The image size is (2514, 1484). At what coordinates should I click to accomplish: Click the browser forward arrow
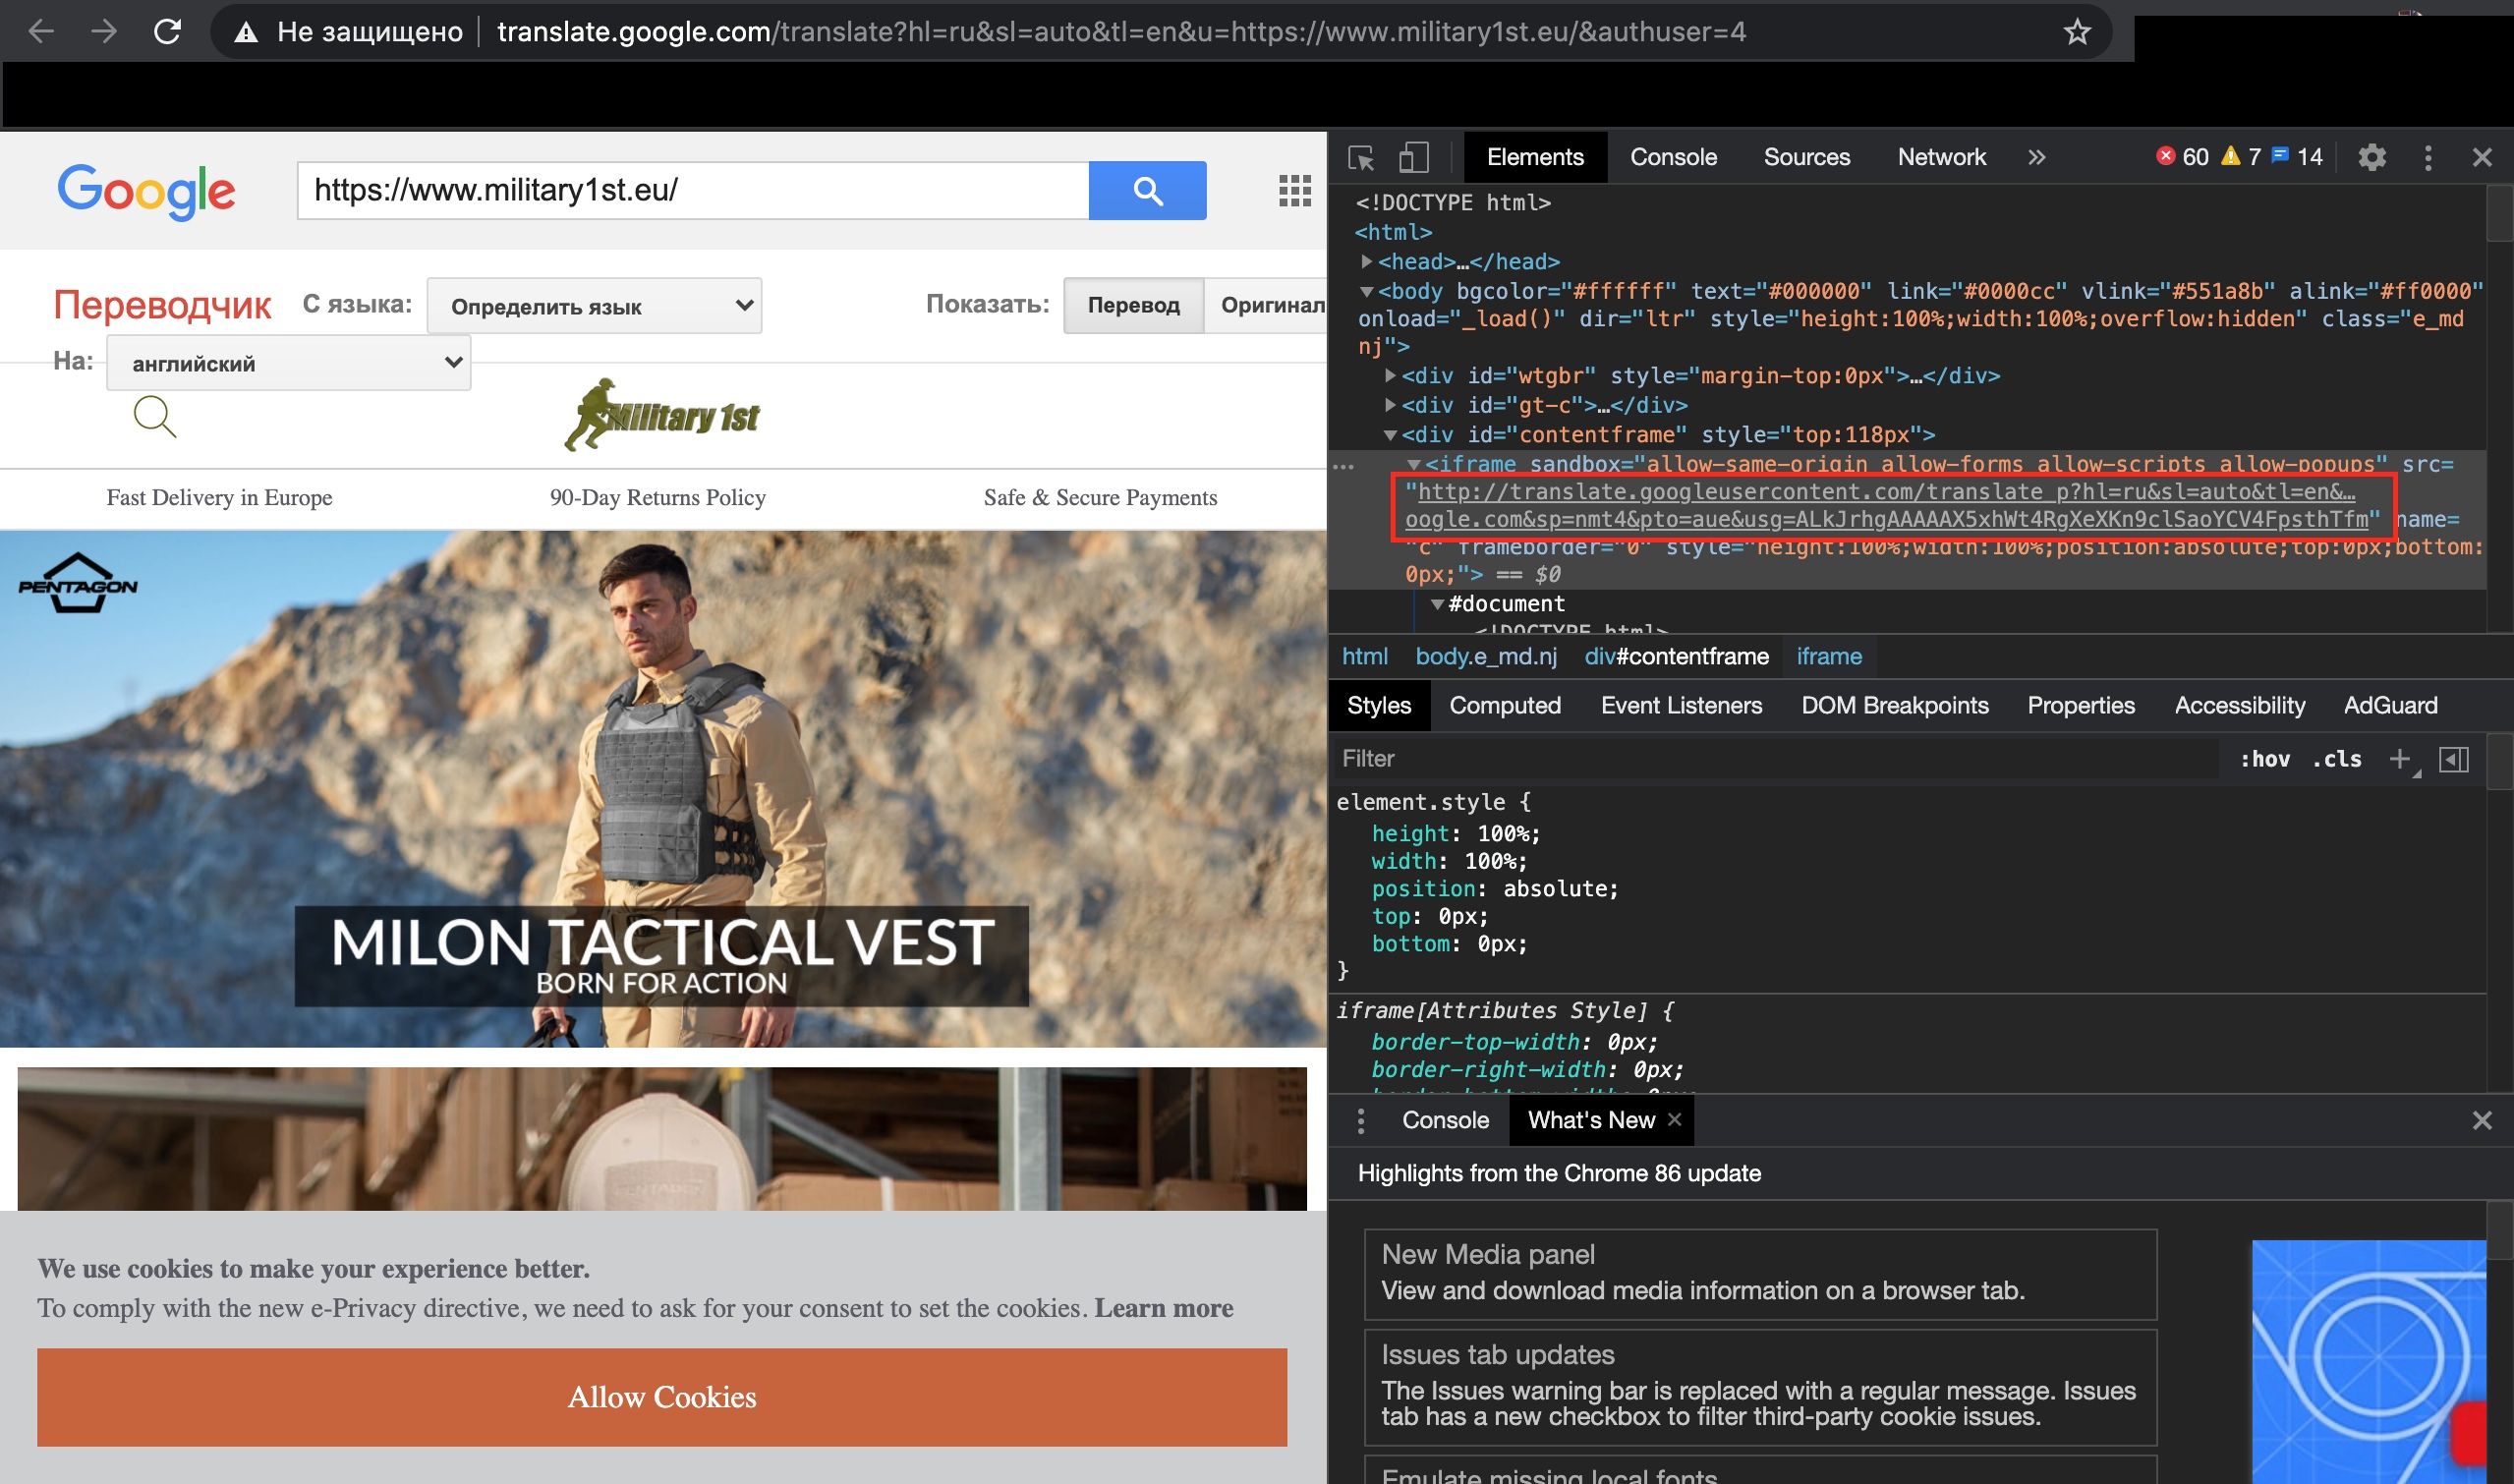coord(104,32)
